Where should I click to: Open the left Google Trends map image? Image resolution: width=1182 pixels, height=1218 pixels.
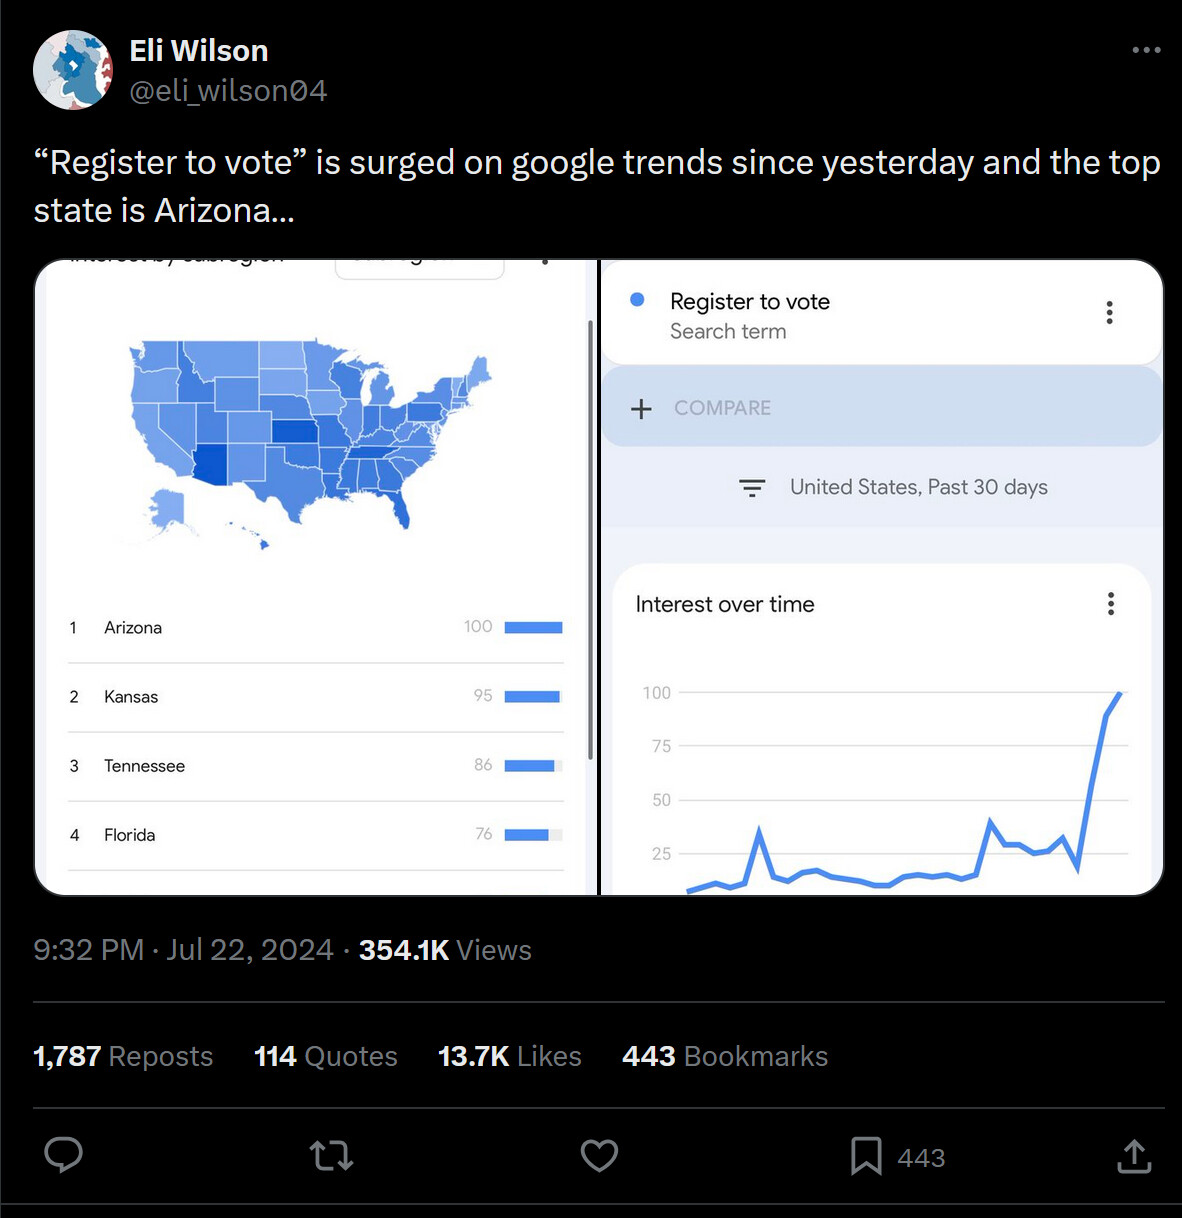click(x=315, y=577)
